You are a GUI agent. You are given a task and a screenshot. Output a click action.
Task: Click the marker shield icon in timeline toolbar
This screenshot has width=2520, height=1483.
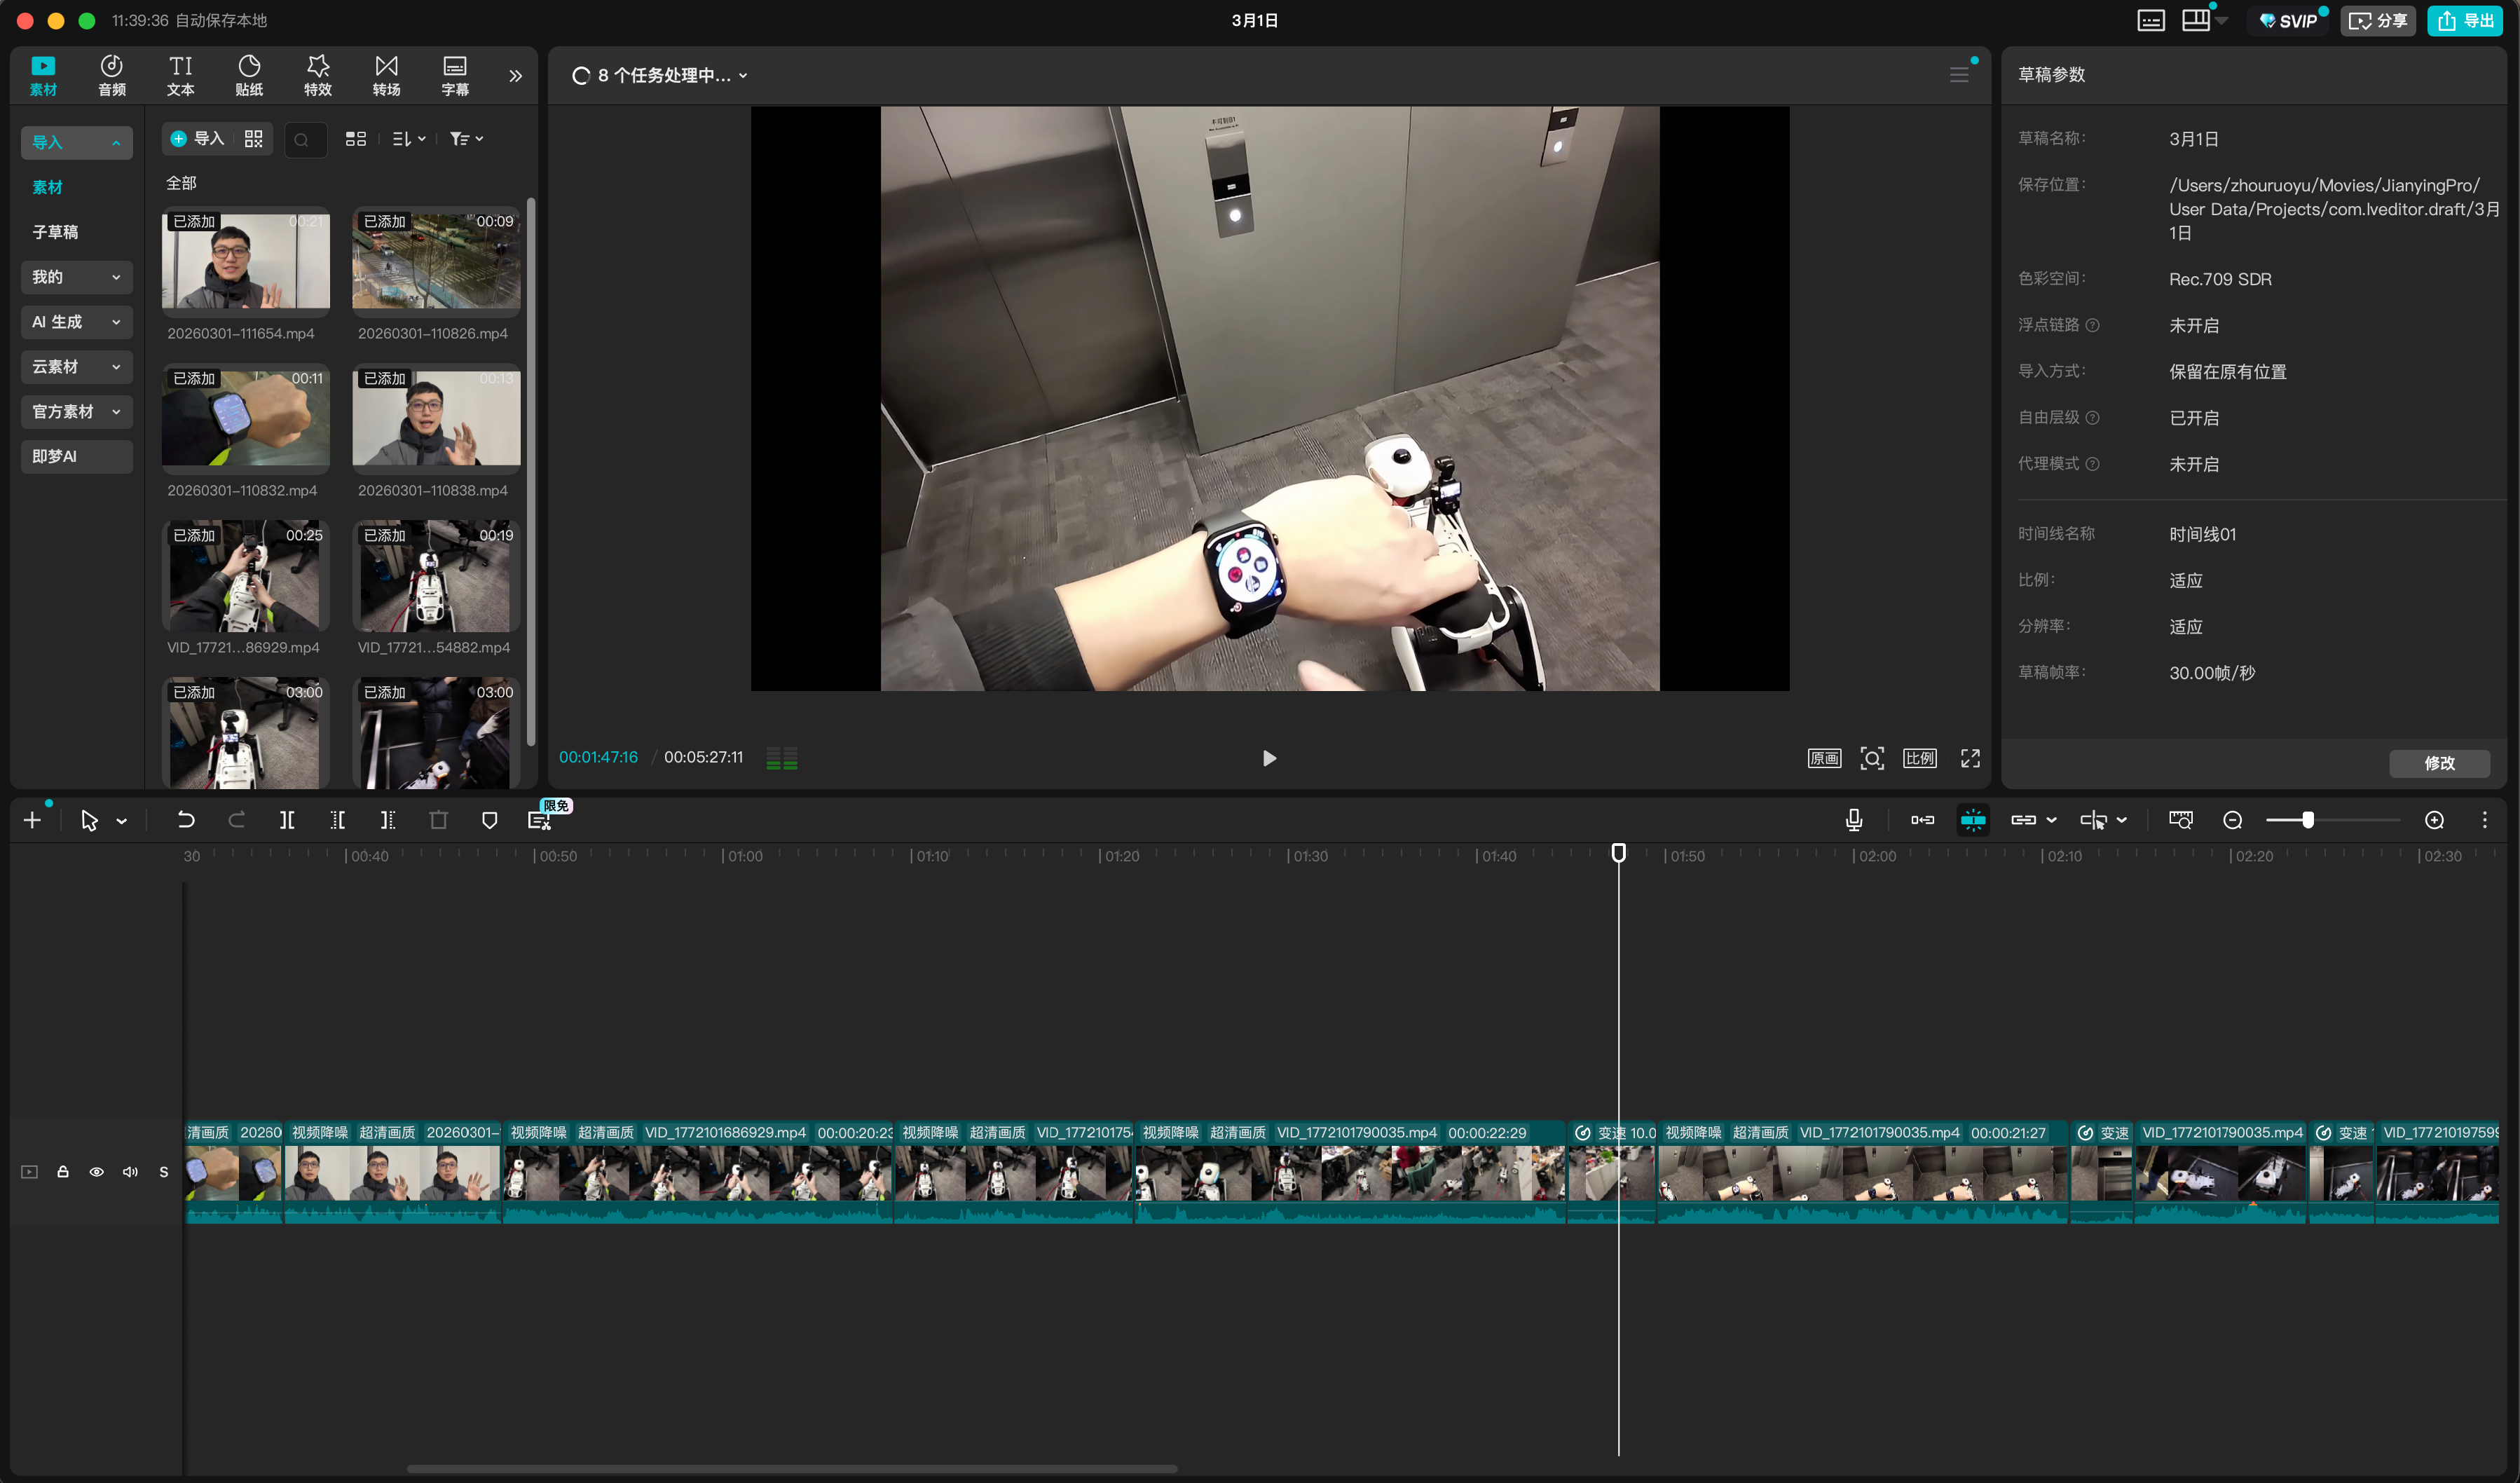[489, 820]
